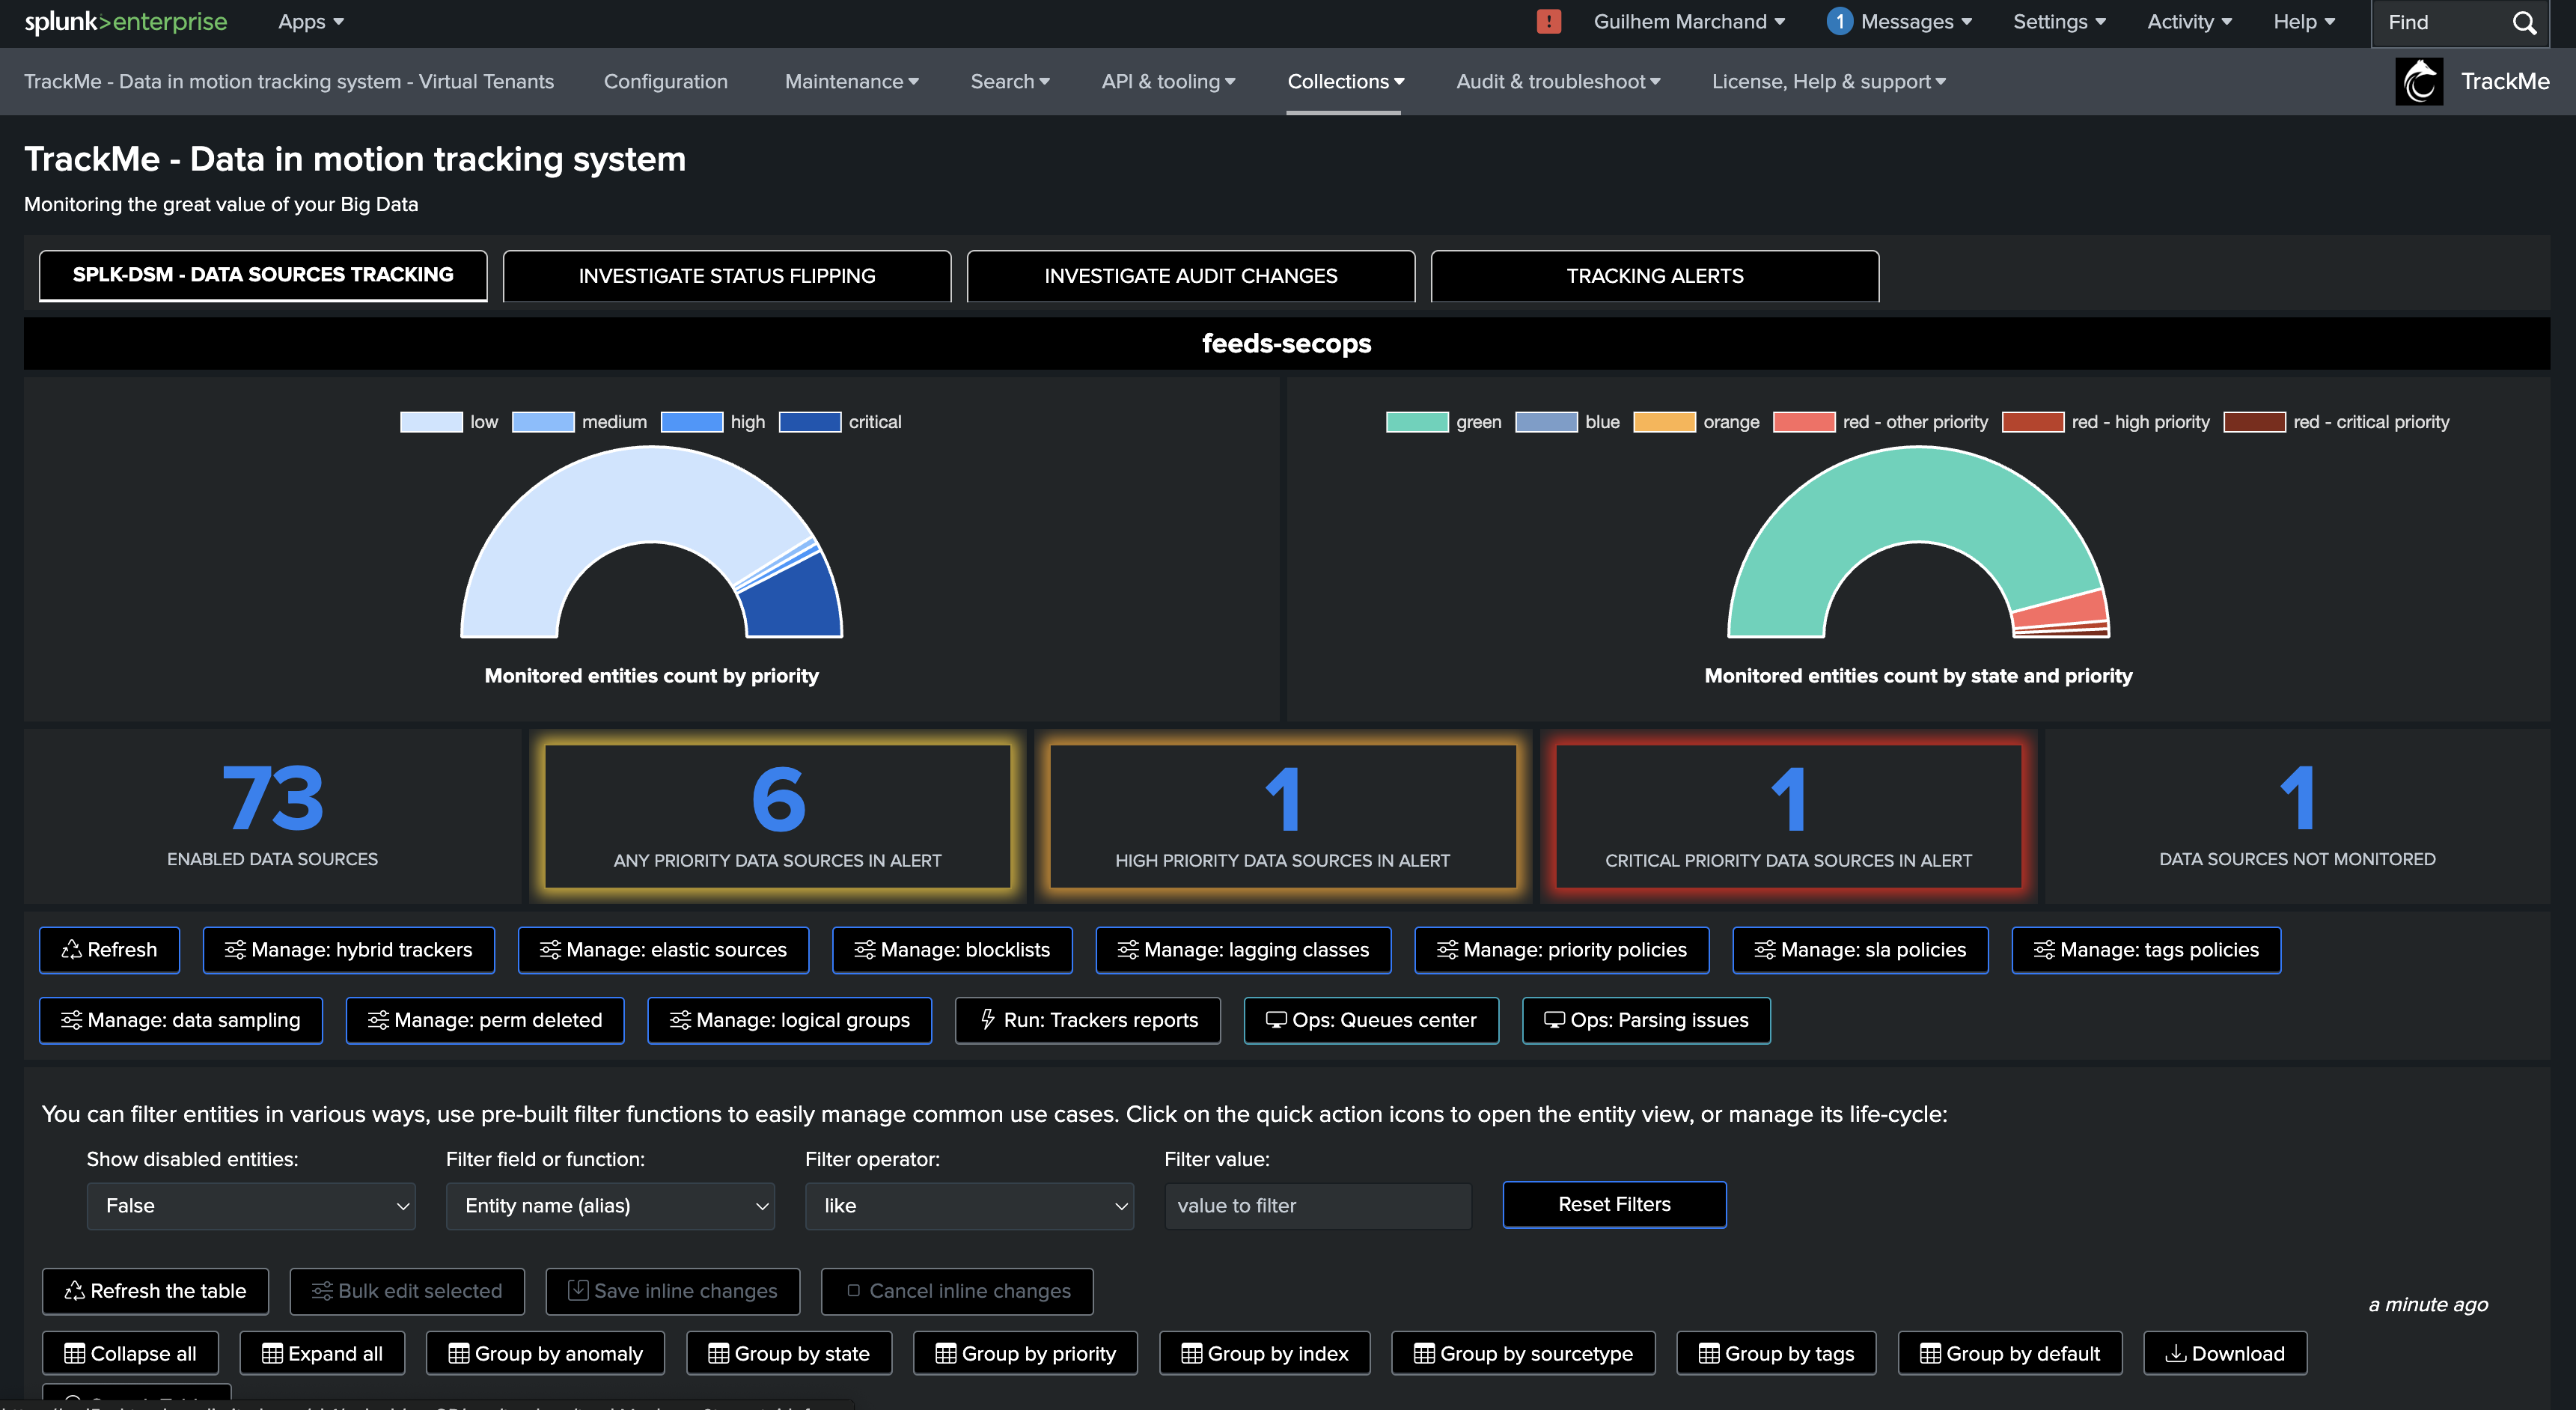Viewport: 2576px width, 1410px height.
Task: Go to the Configuration page
Action: tap(666, 81)
